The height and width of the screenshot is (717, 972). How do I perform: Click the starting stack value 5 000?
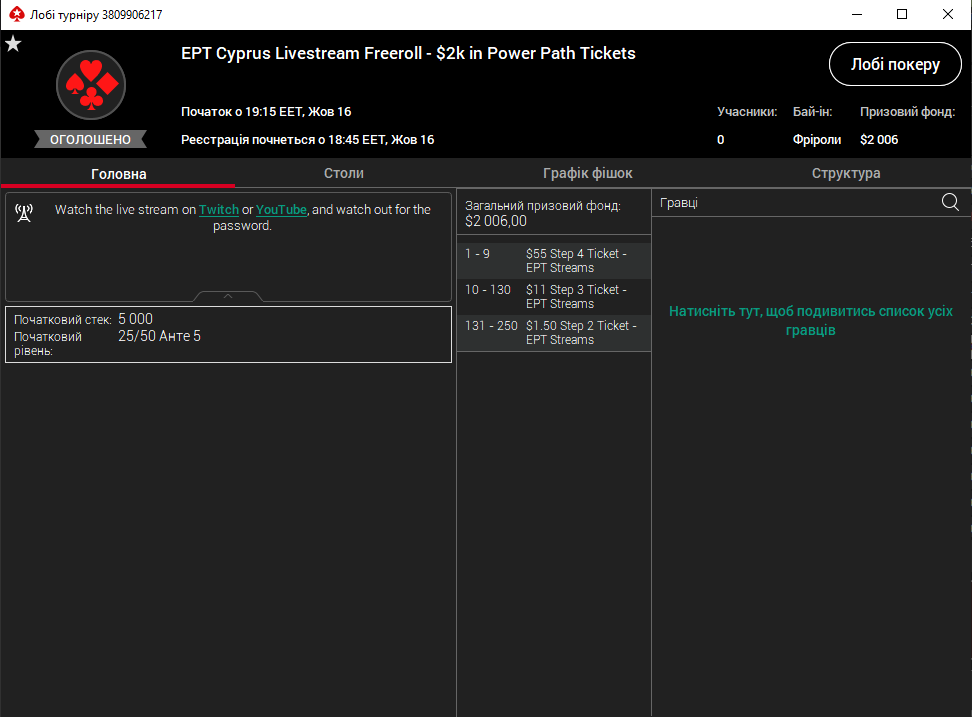click(135, 319)
